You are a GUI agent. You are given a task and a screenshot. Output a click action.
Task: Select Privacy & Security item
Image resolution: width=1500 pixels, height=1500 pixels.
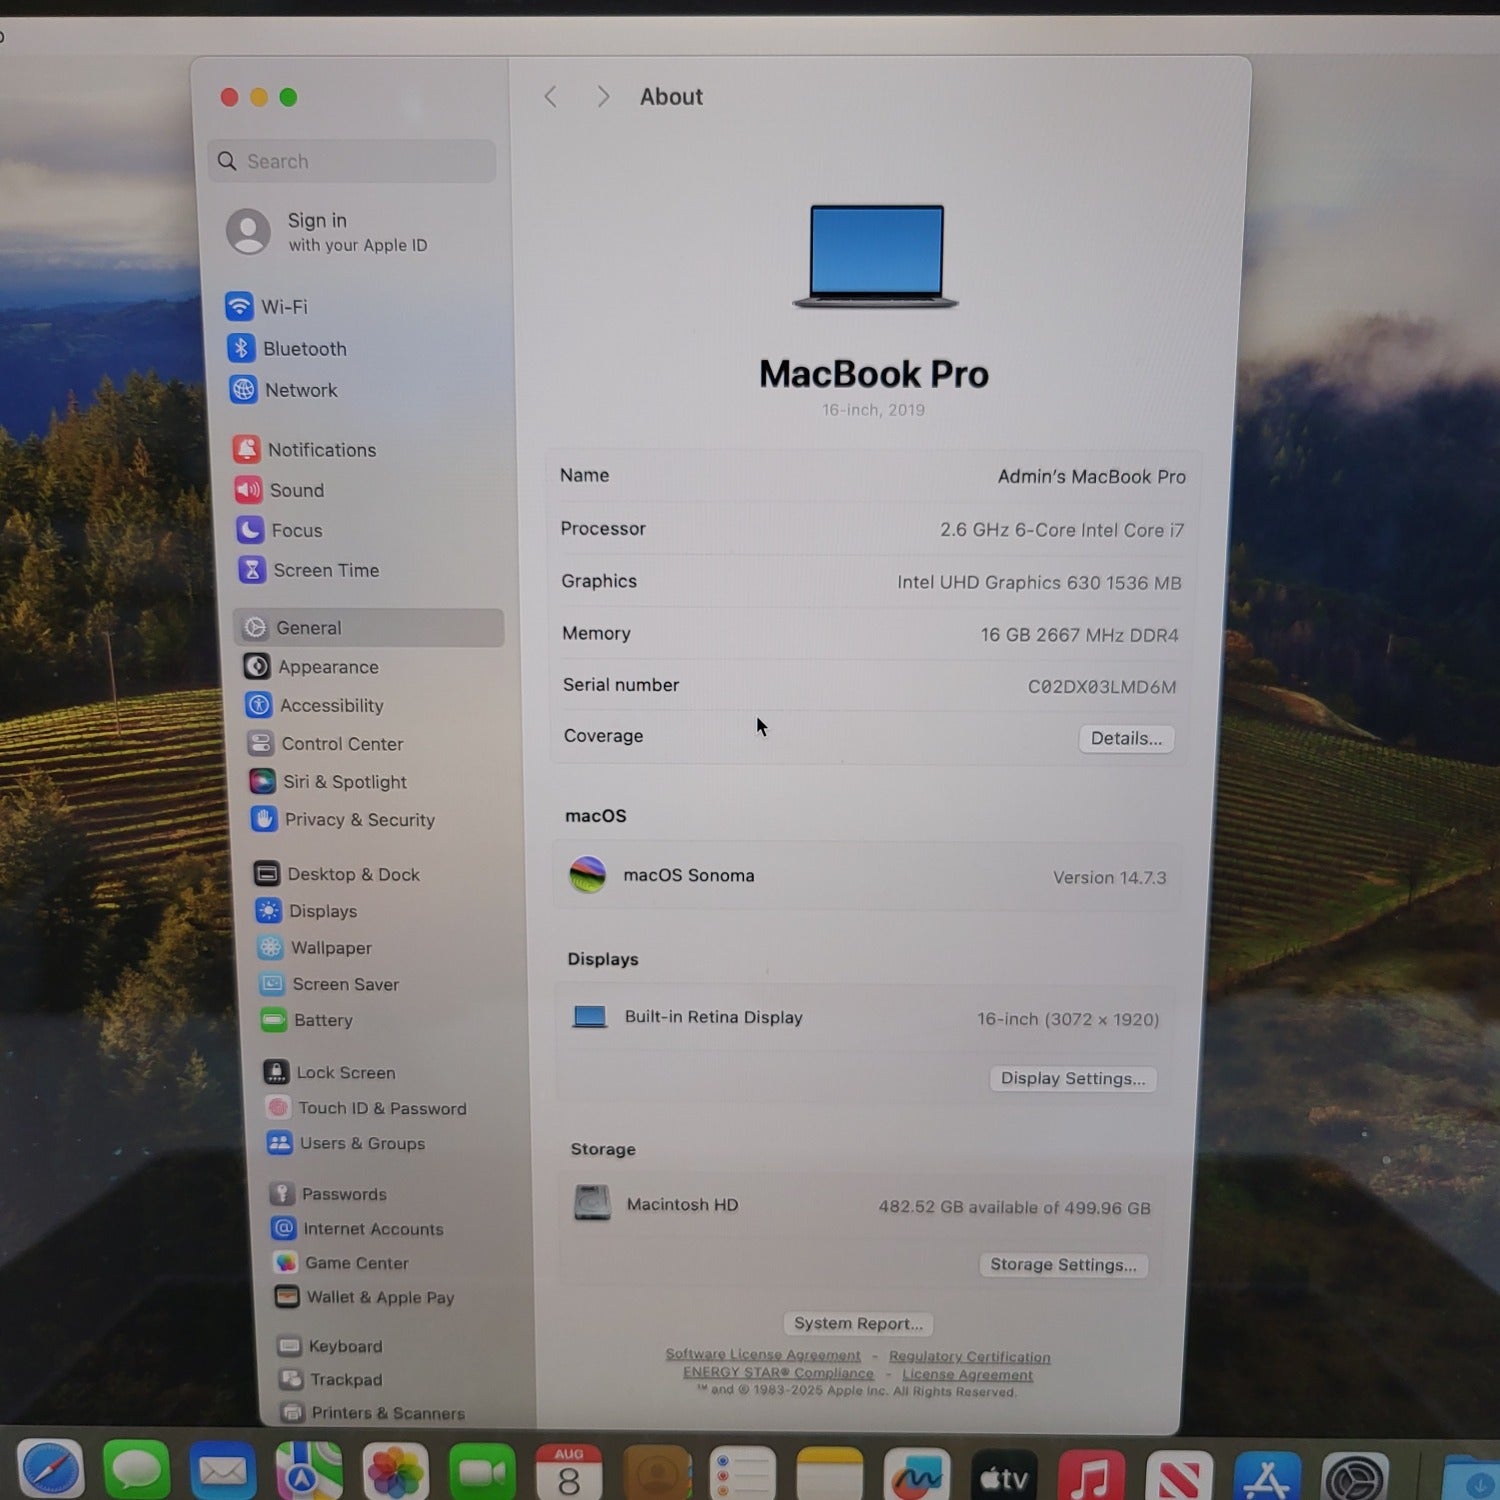click(344, 820)
